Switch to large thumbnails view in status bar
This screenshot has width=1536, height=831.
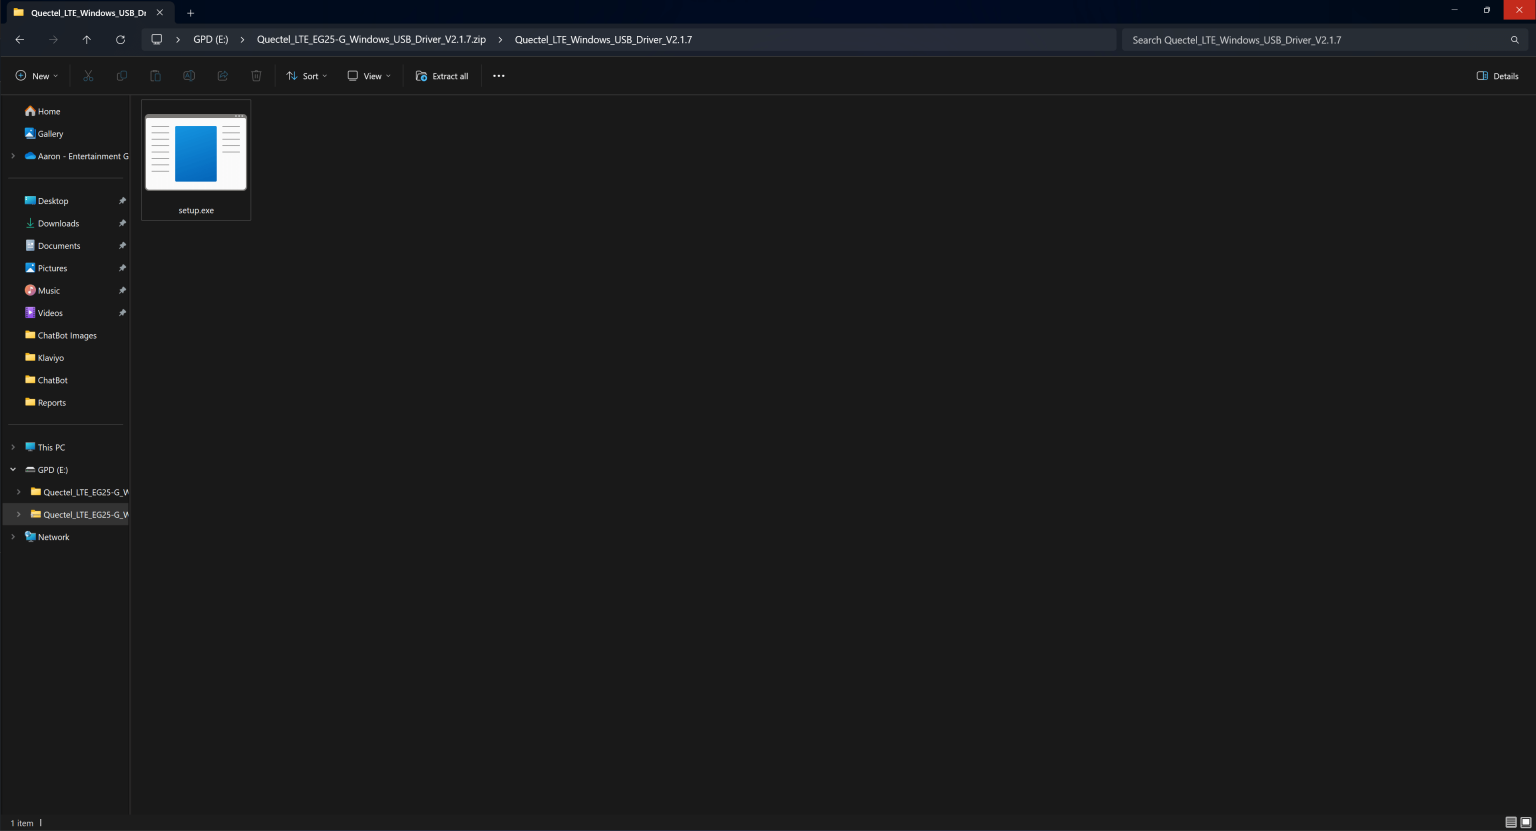point(1525,822)
